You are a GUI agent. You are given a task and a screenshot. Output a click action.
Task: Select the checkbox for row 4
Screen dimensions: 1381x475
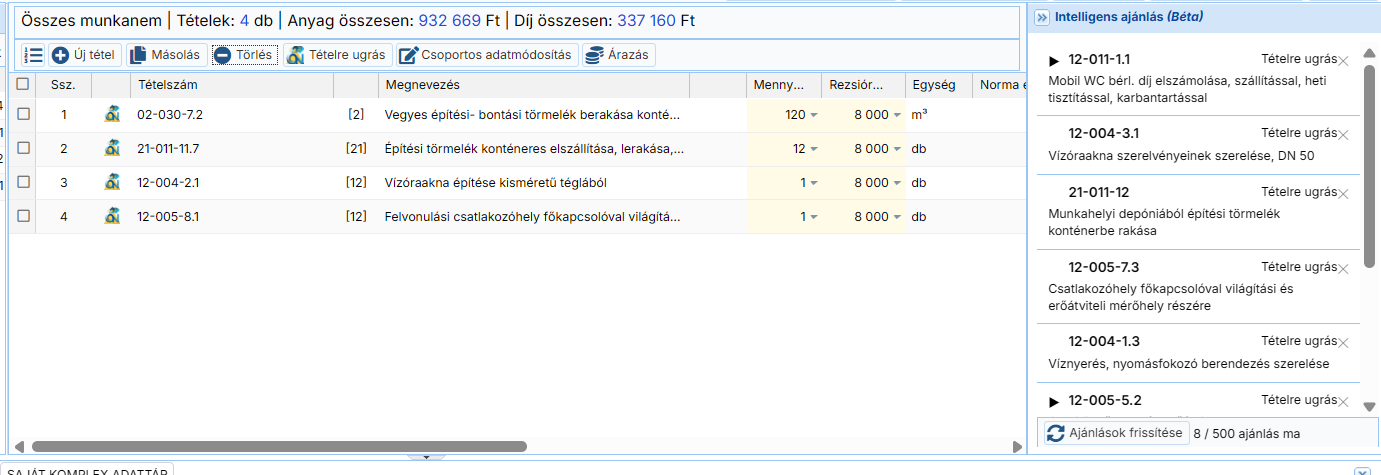pyautogui.click(x=23, y=216)
